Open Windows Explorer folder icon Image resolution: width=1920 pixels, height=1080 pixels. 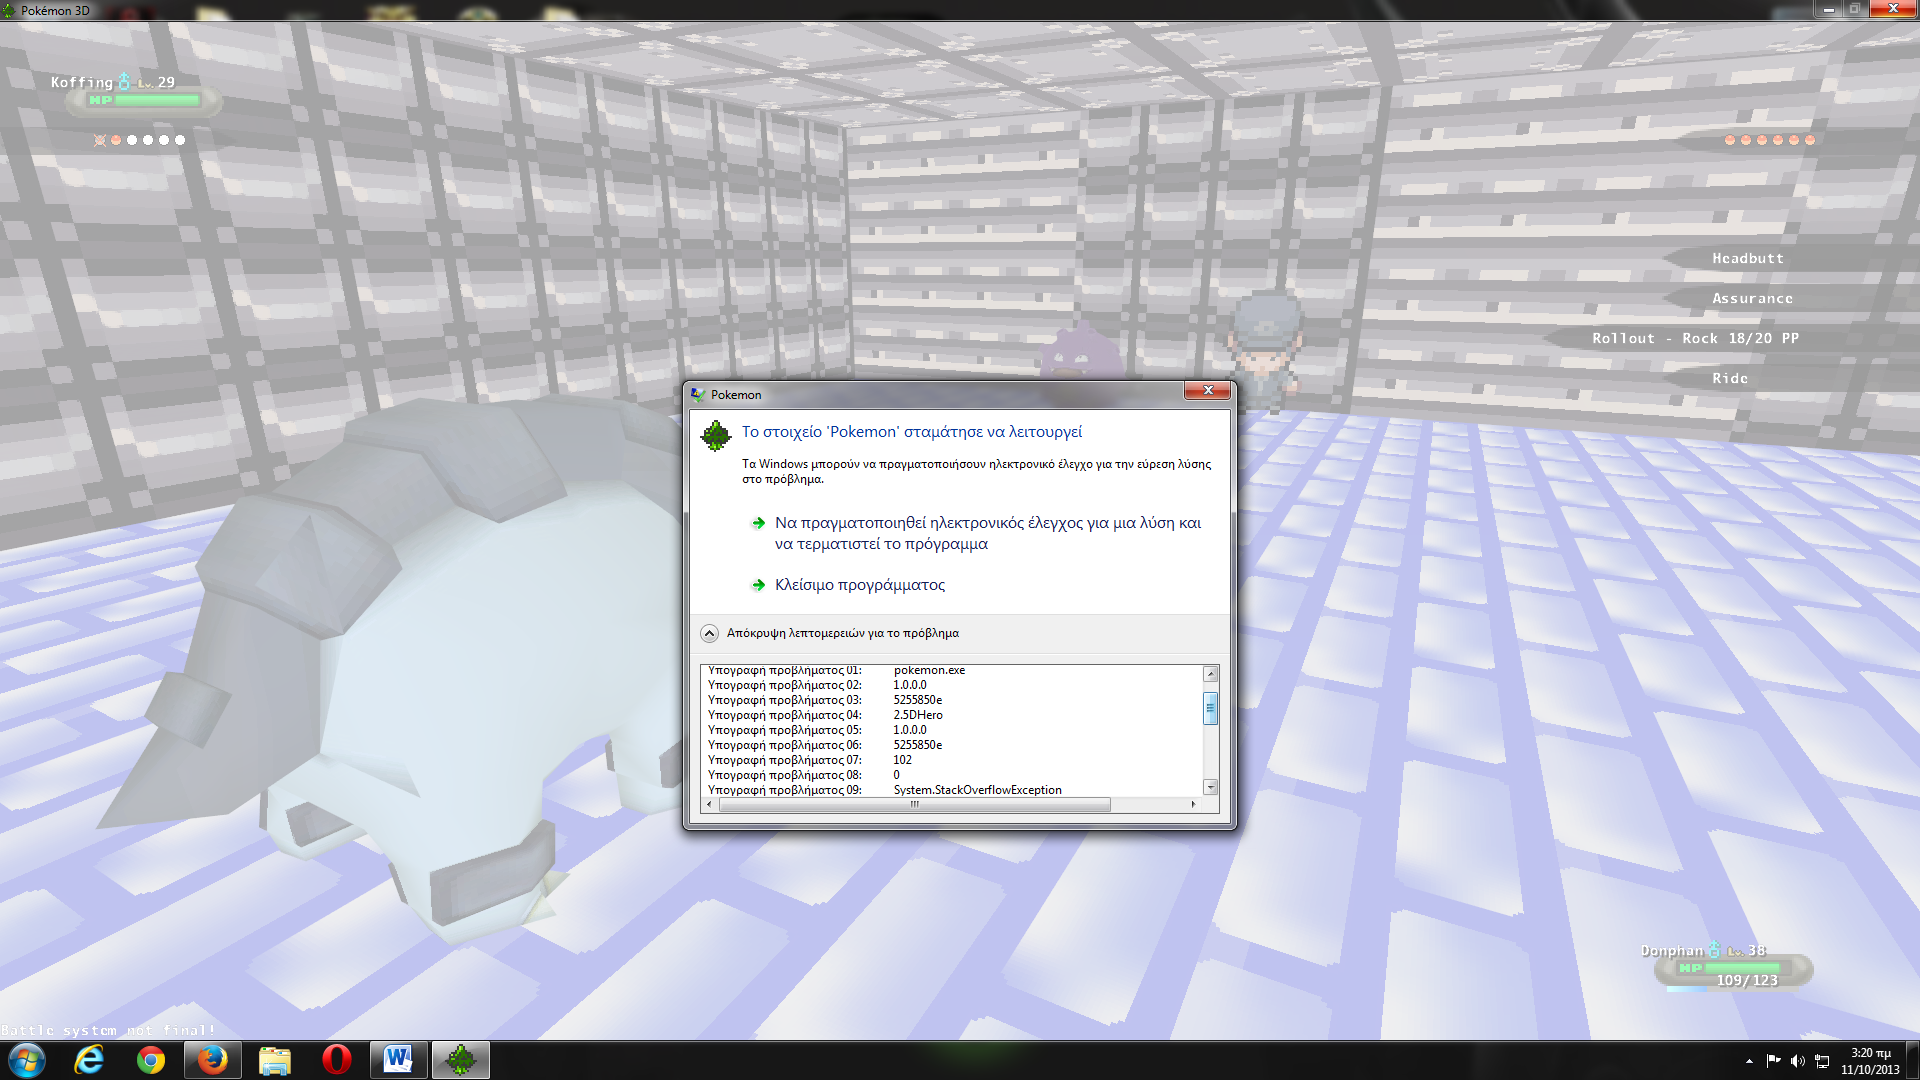[274, 1060]
